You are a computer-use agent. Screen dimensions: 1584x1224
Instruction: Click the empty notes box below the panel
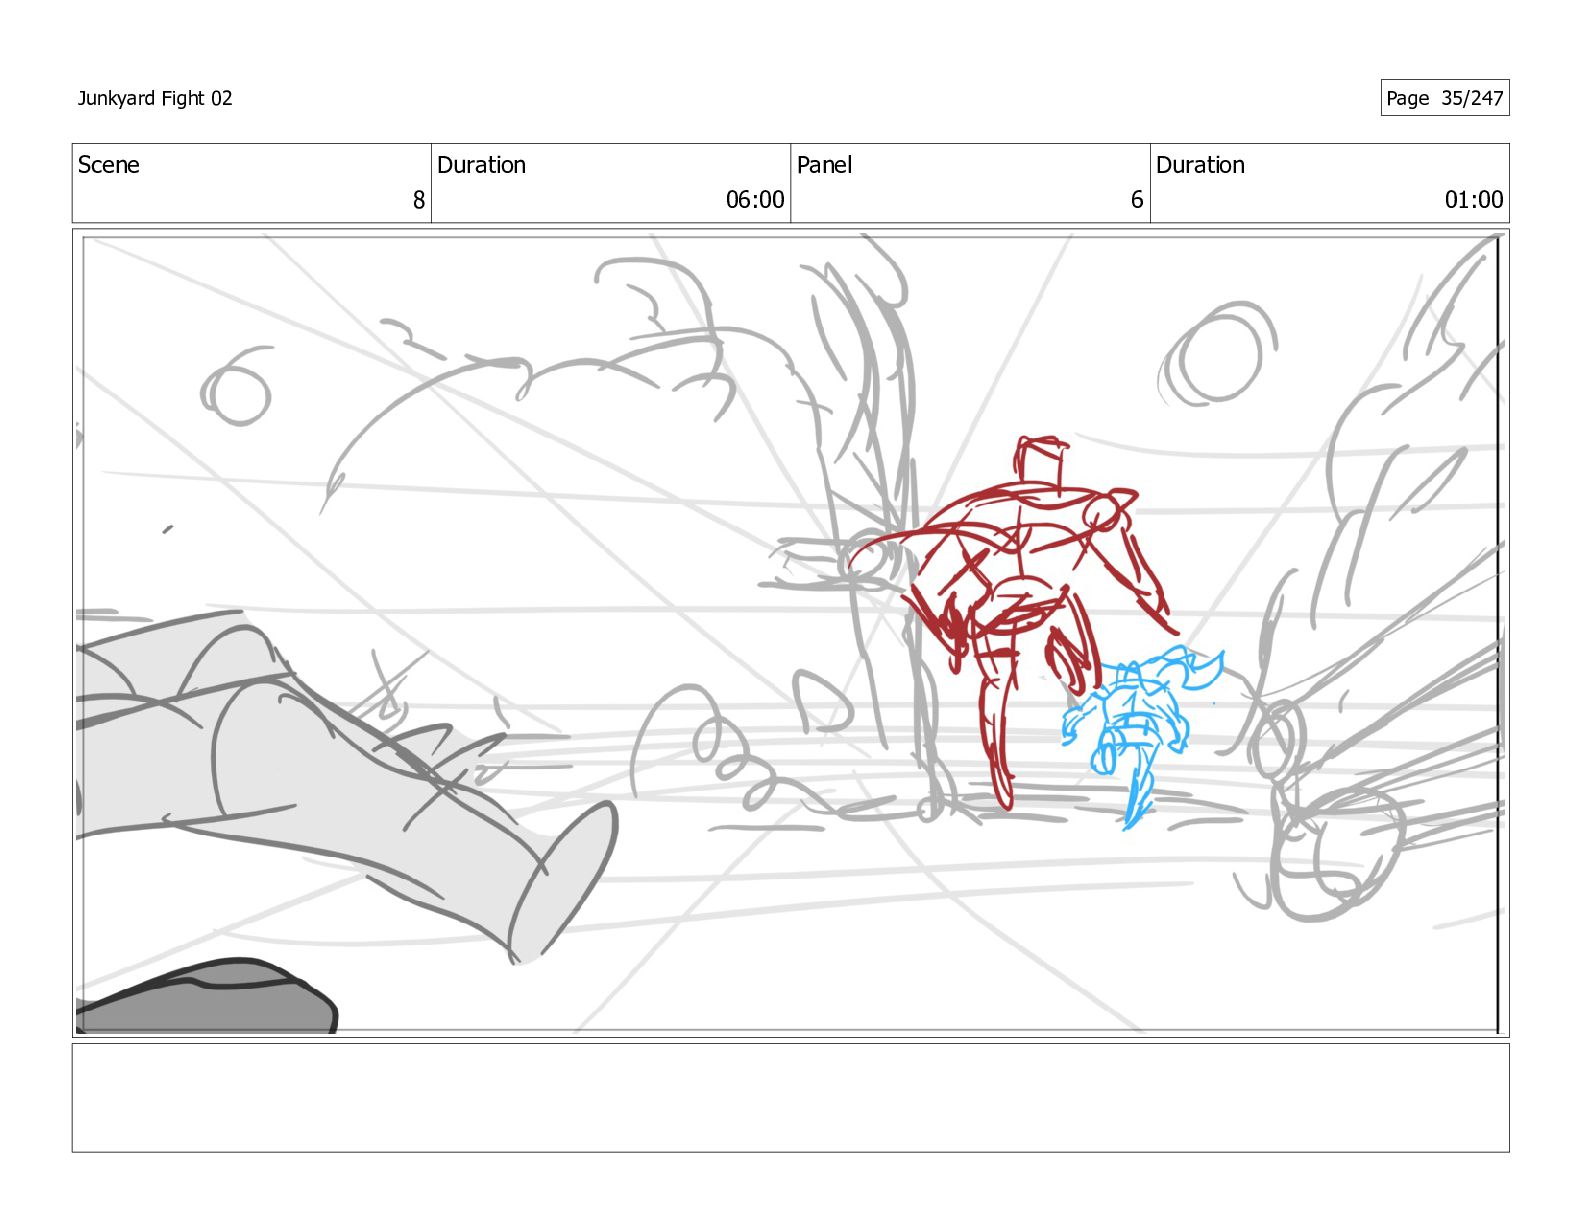click(x=790, y=1098)
